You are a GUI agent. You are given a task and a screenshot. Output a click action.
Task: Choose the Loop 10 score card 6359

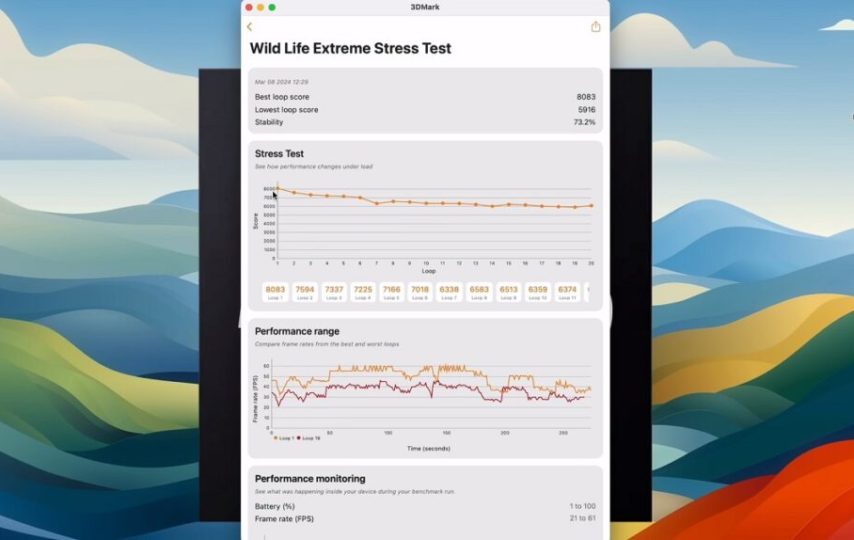pos(537,291)
